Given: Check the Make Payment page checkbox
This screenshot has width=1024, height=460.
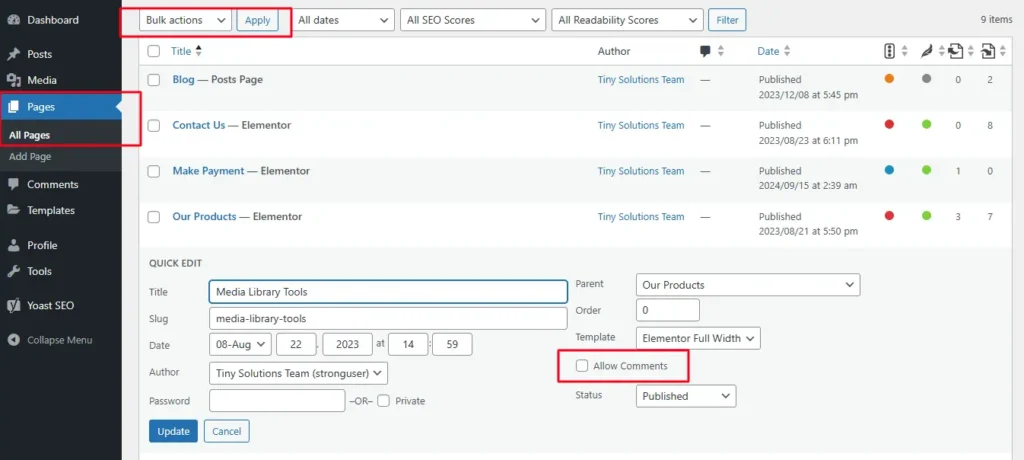Looking at the screenshot, I should coord(153,171).
